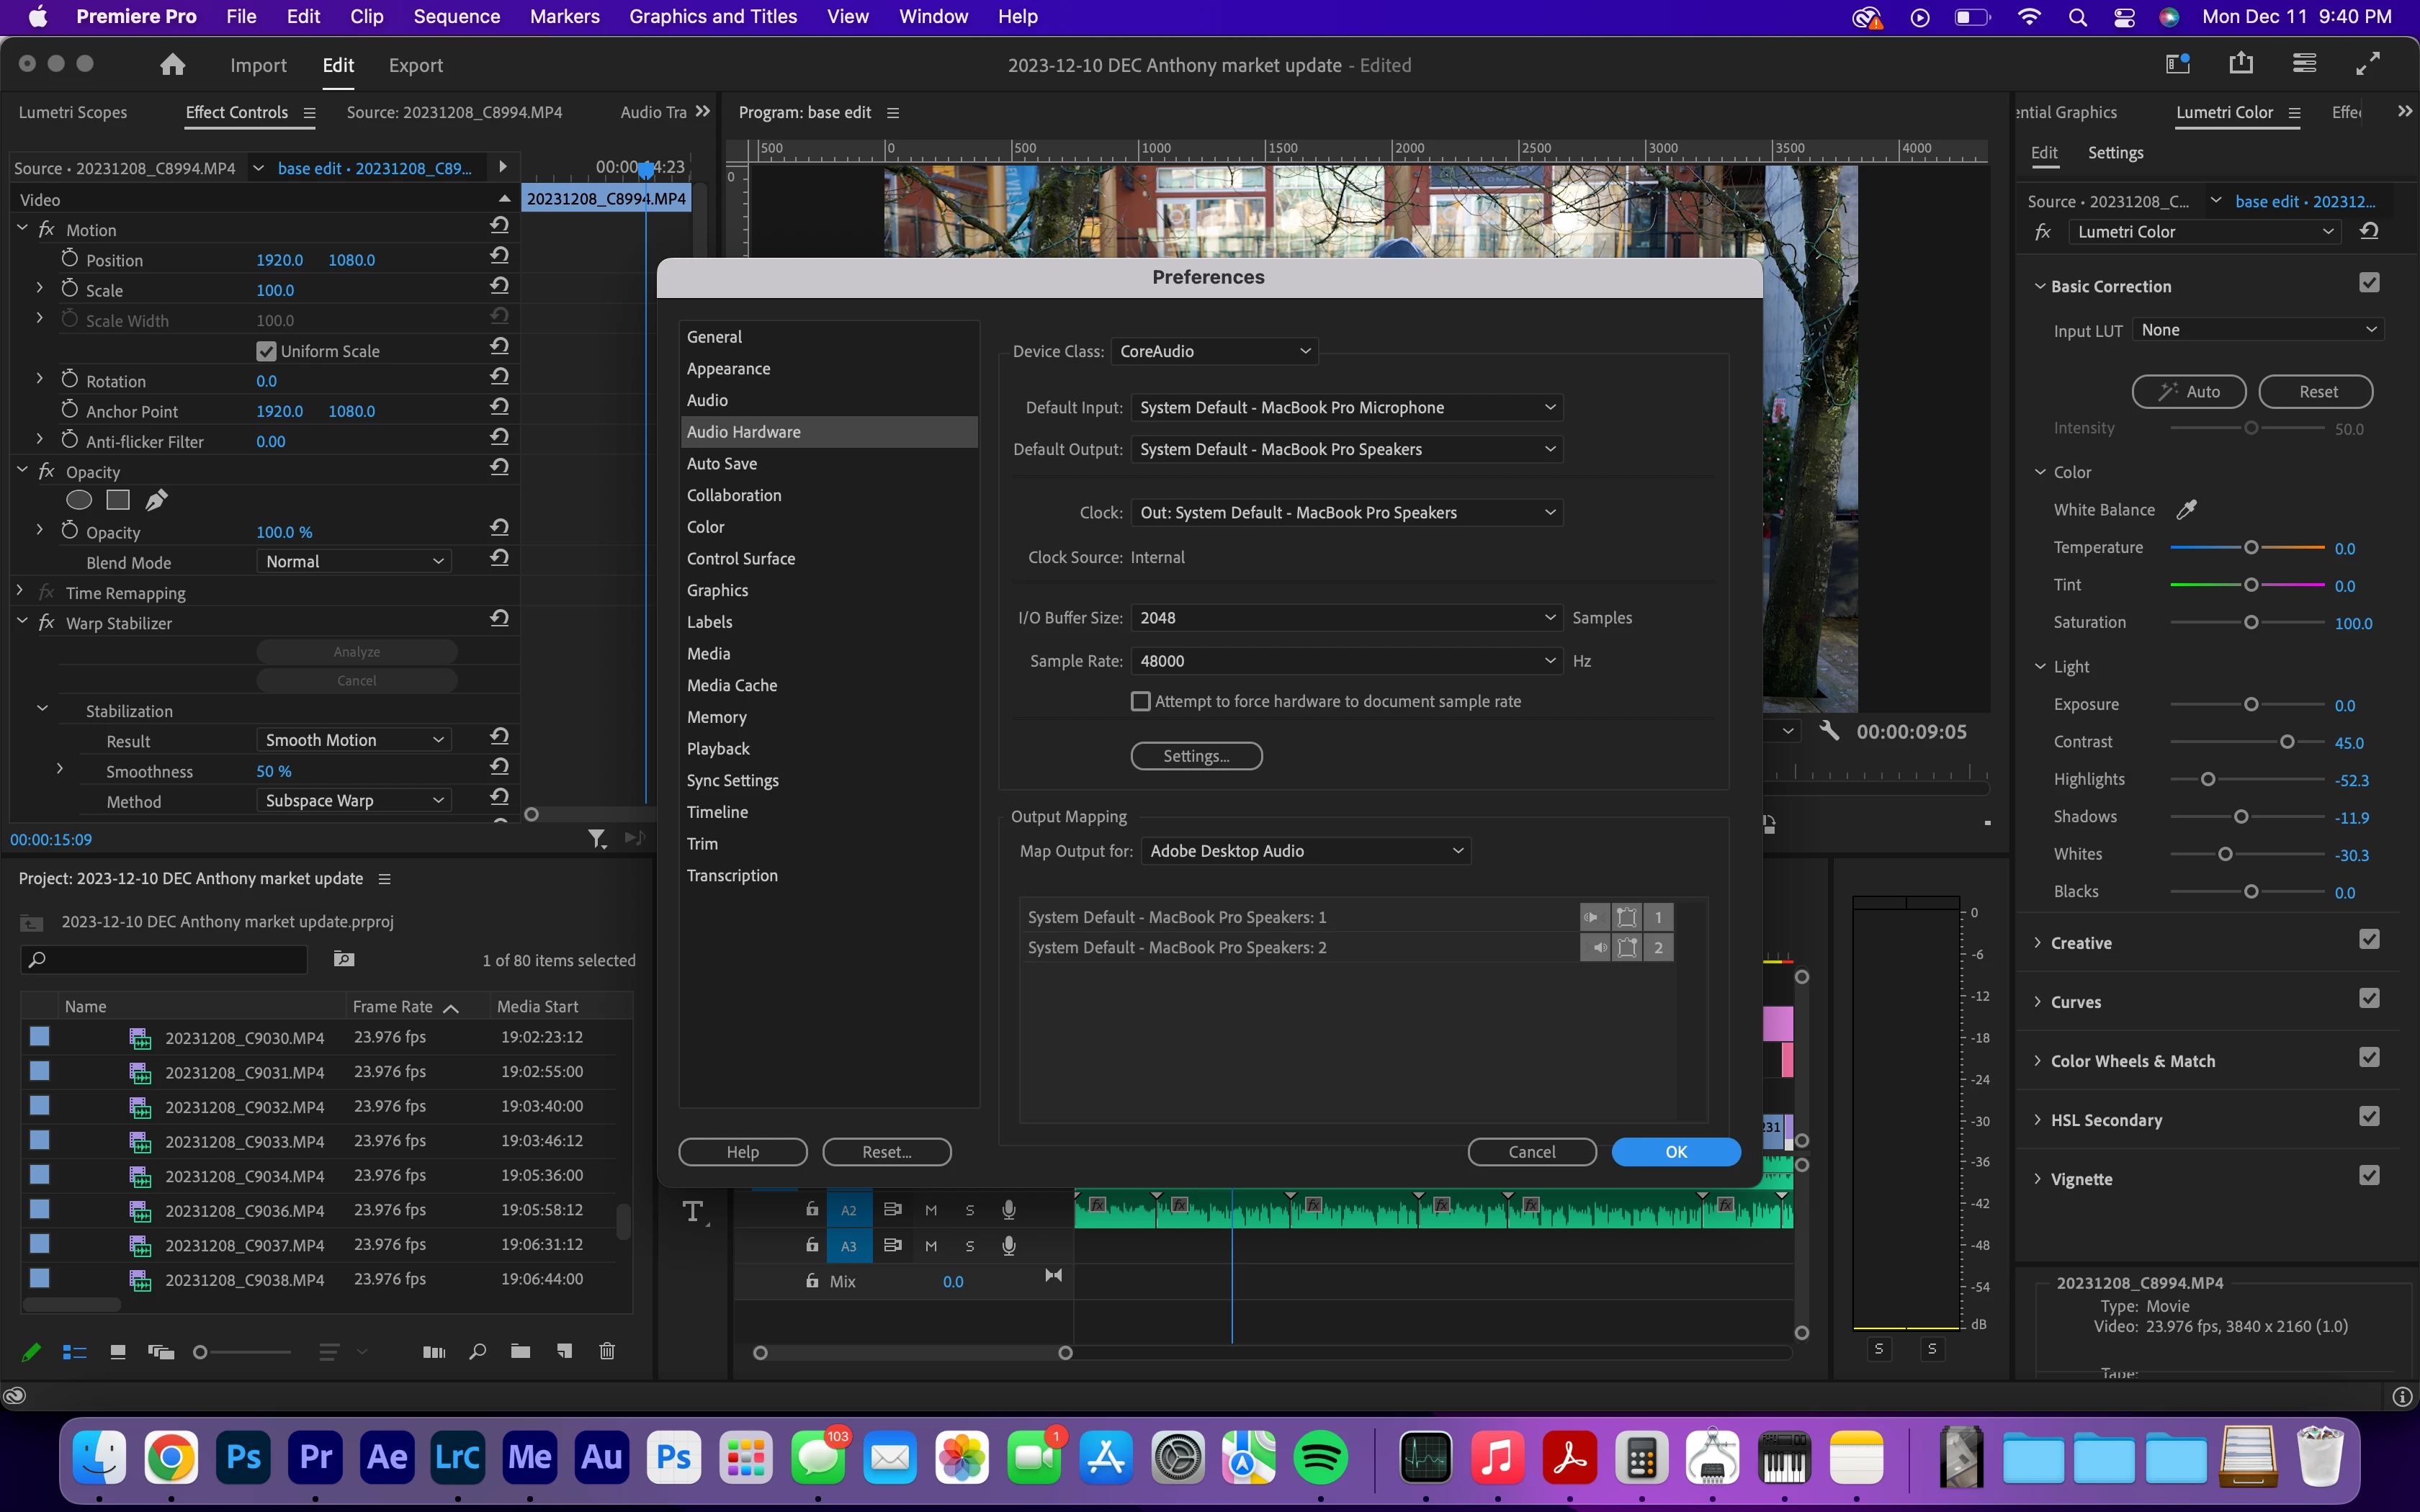2420x1512 pixels.
Task: Select the Type tool in the timeline toolbar
Action: coord(693,1212)
